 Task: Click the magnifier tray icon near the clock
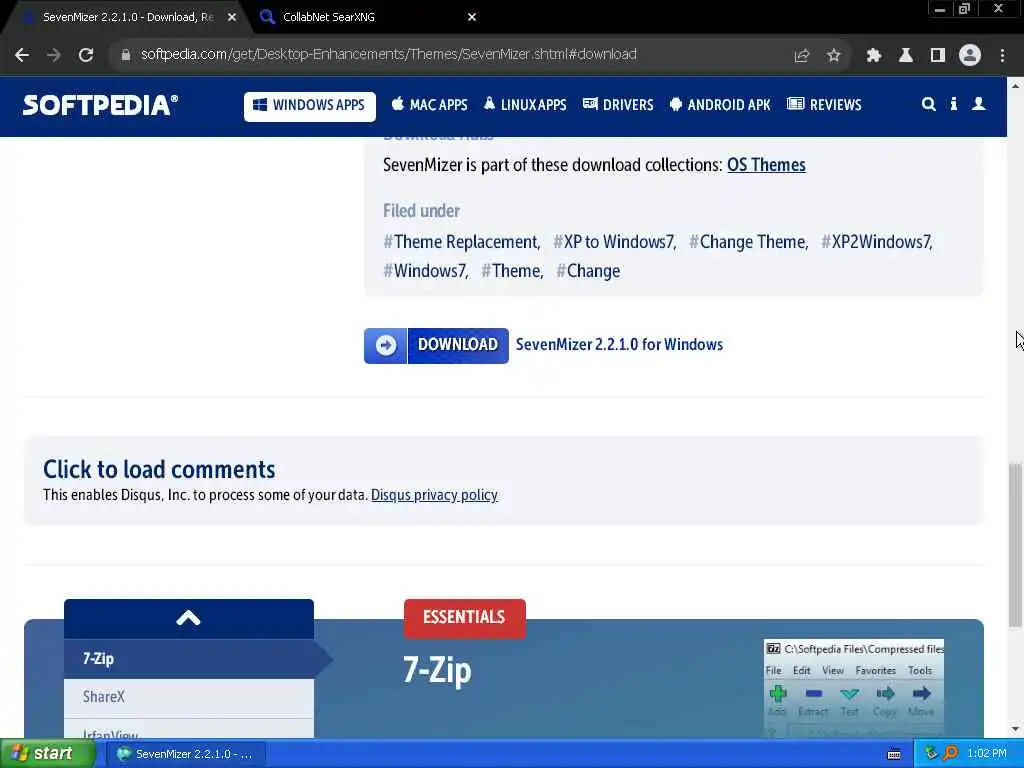coord(950,754)
